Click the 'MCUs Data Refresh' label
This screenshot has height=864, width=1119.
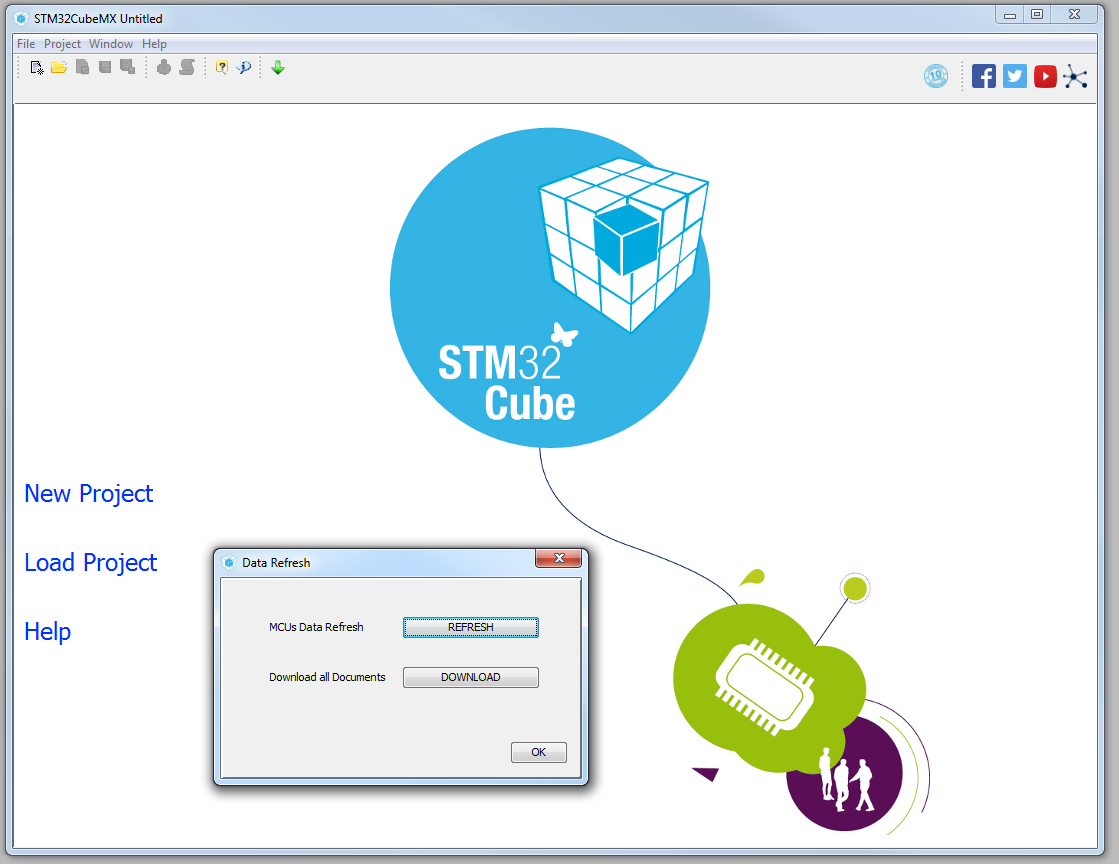[x=316, y=627]
